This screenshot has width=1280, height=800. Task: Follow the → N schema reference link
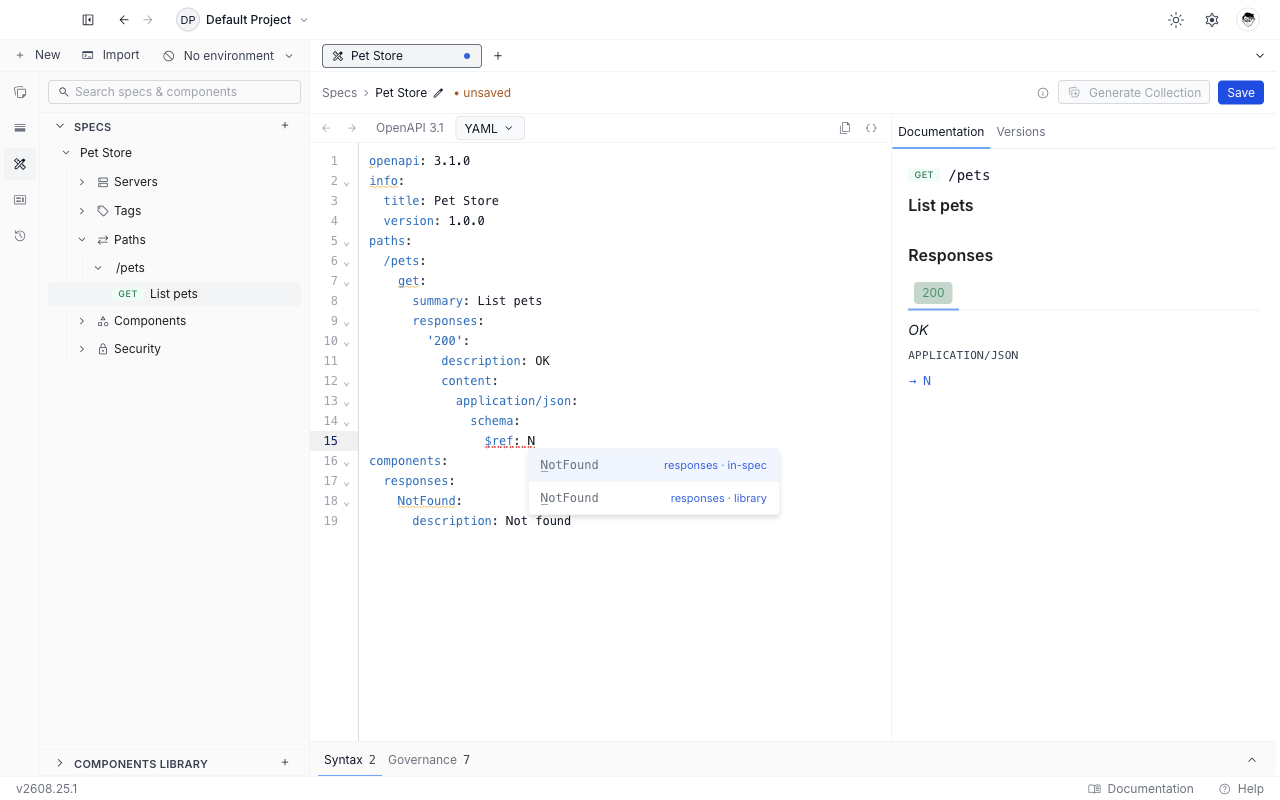(x=920, y=381)
